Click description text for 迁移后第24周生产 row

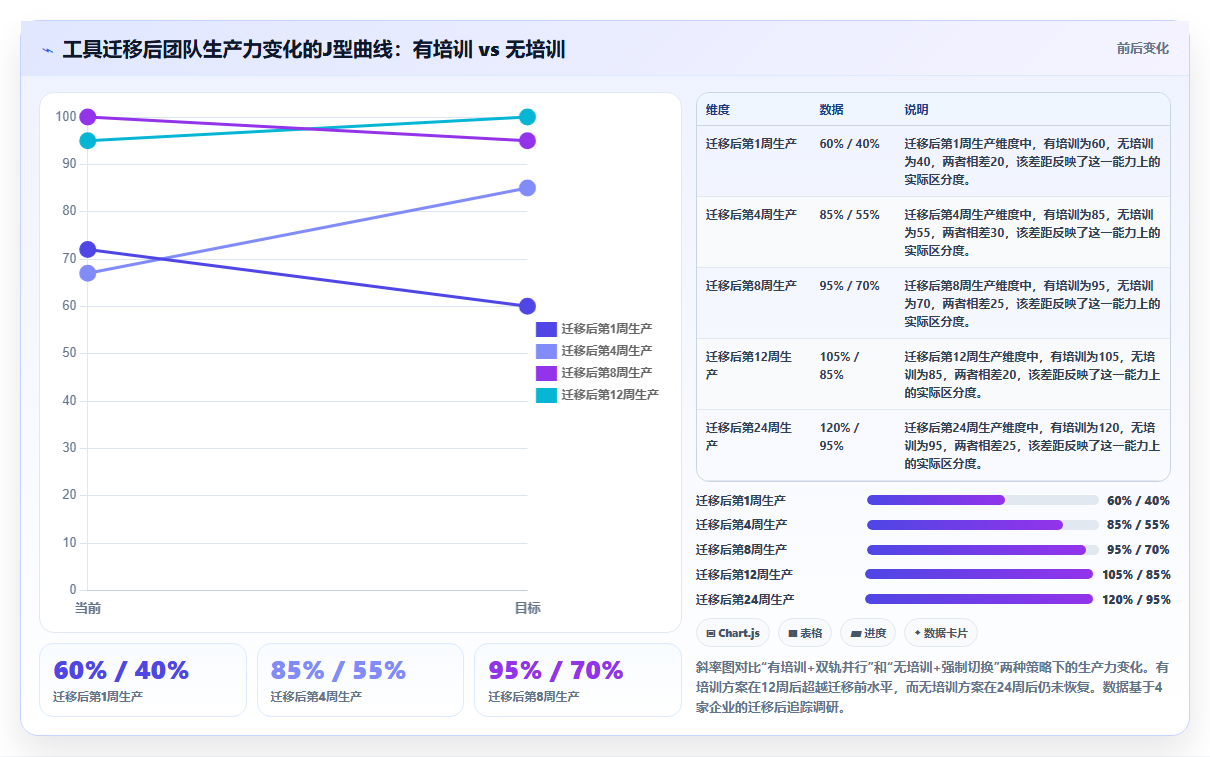(1032, 446)
